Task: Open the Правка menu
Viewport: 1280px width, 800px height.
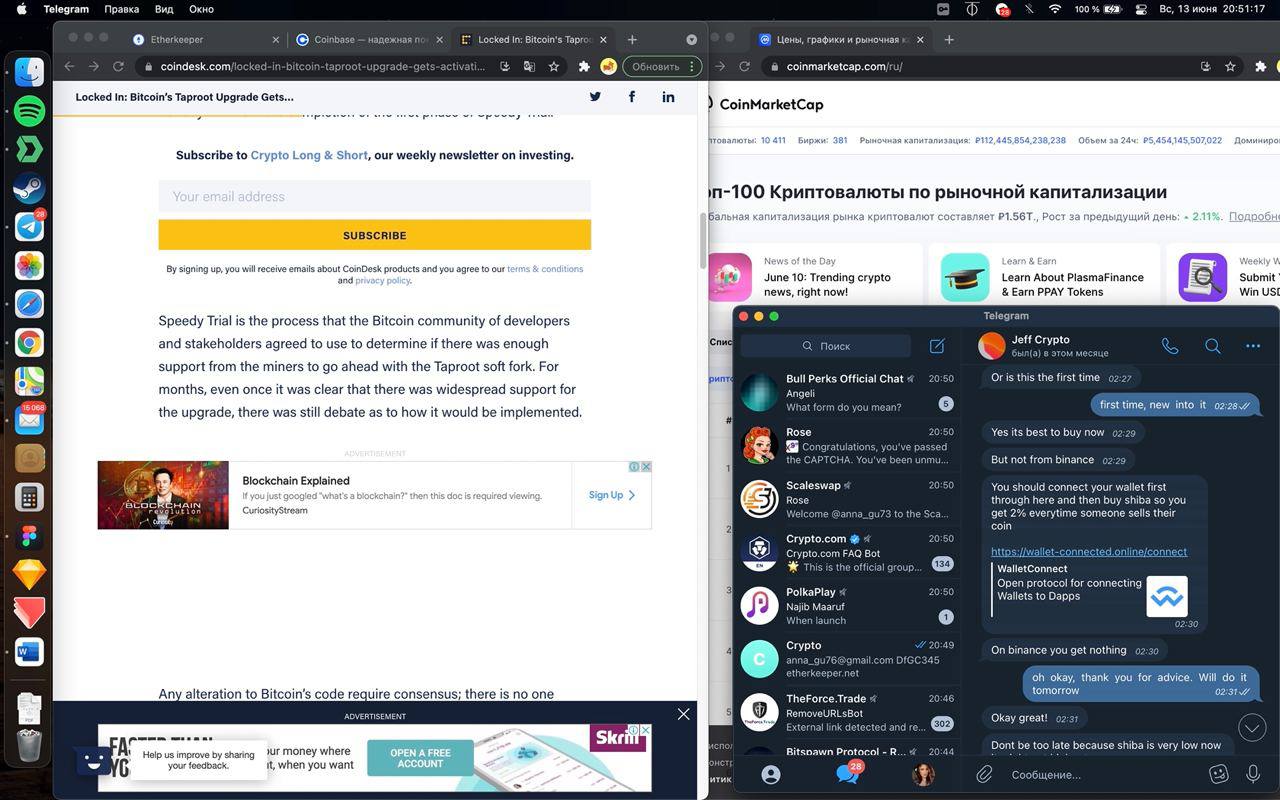Action: pyautogui.click(x=122, y=9)
